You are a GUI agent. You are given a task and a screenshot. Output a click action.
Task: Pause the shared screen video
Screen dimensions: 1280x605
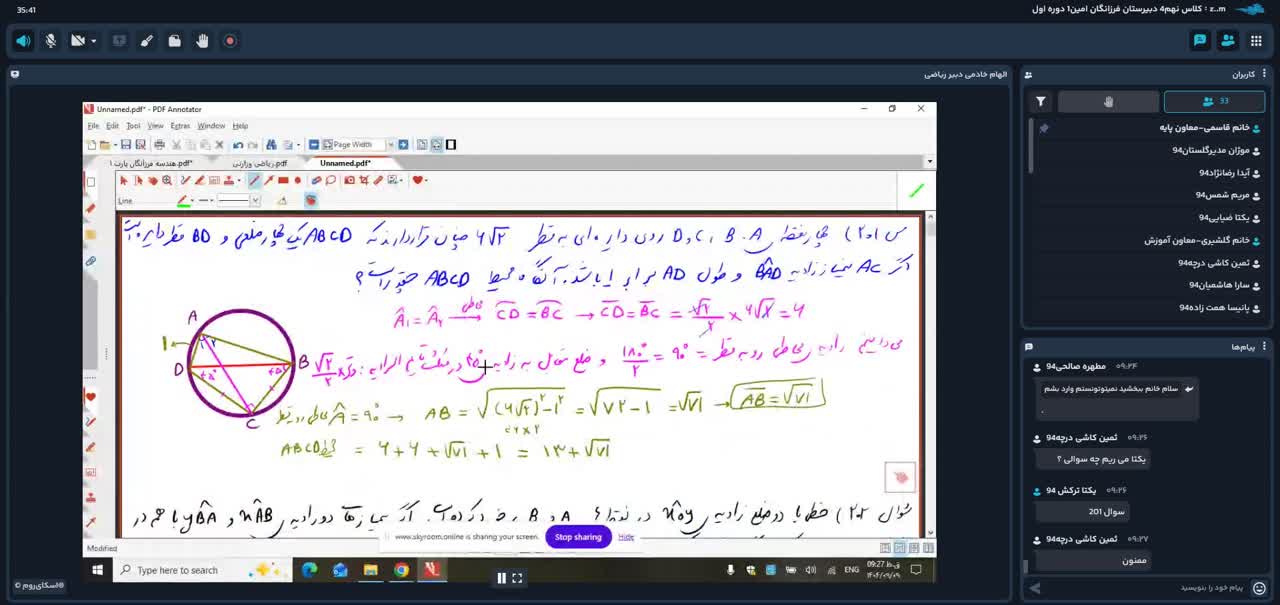click(502, 578)
